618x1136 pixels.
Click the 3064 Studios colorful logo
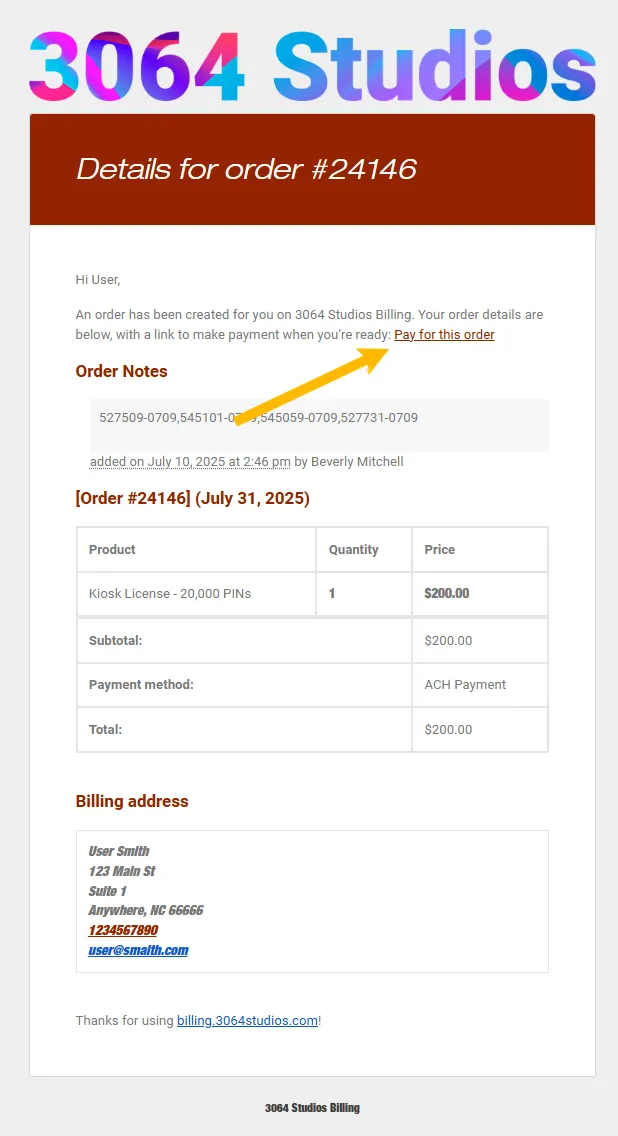coord(312,66)
